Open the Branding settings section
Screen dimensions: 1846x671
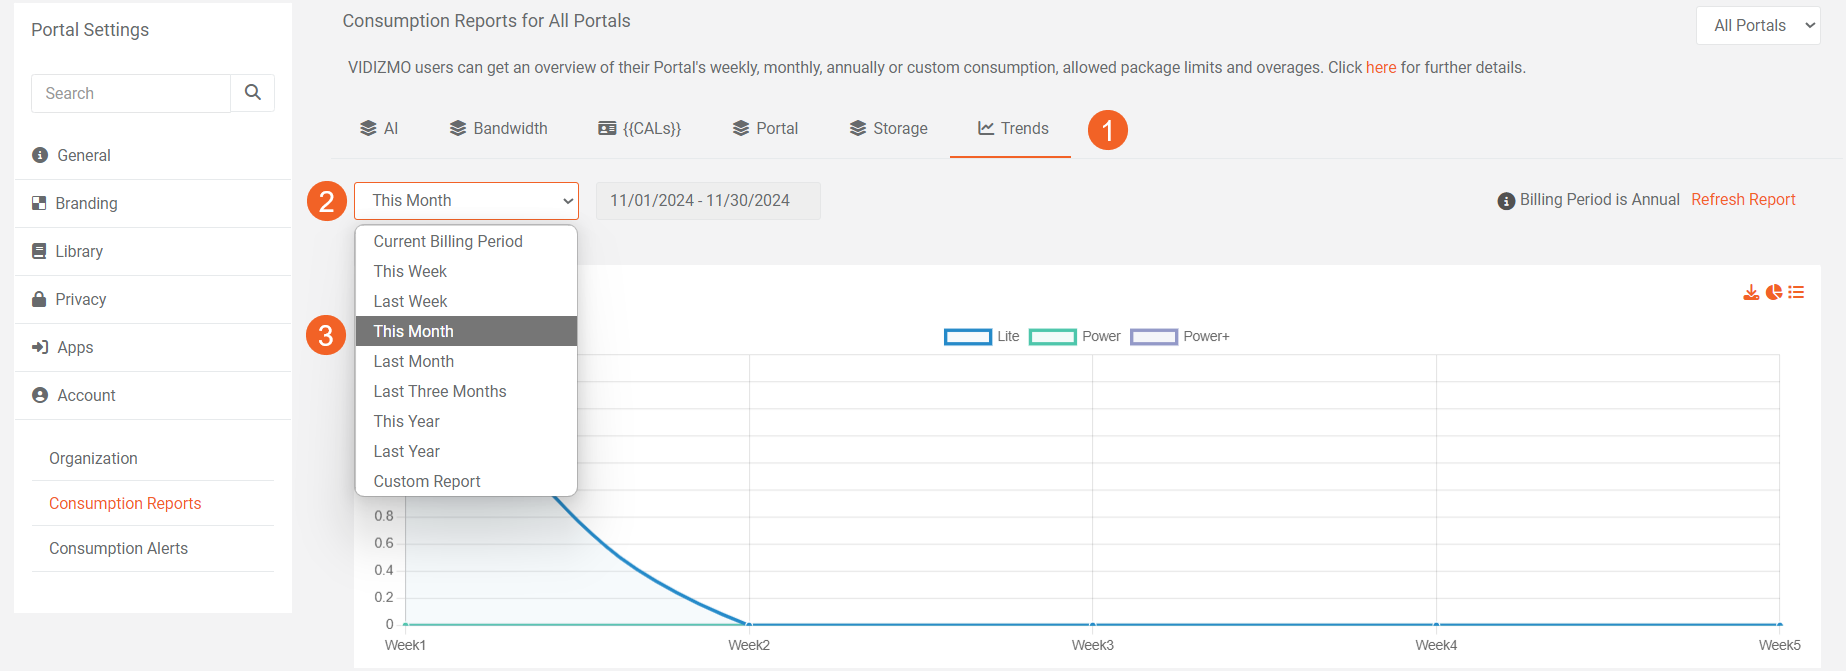point(86,203)
